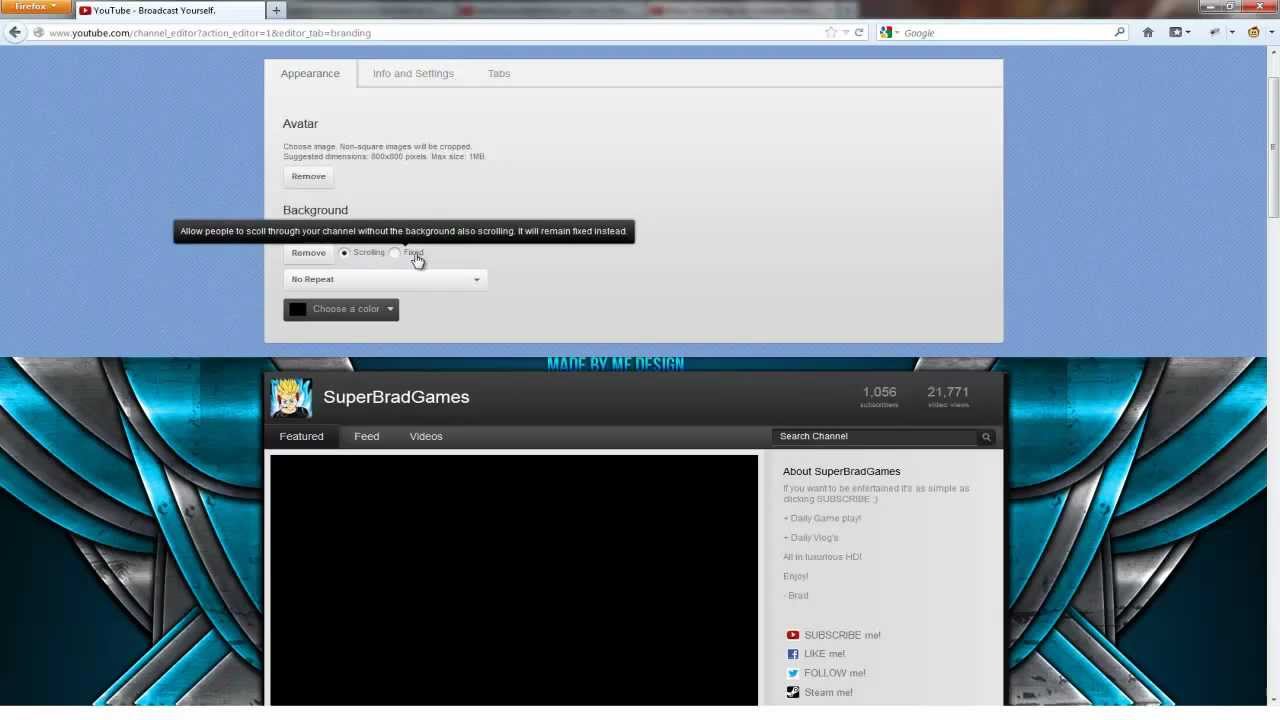Bookmark this page with the star icon

click(830, 32)
